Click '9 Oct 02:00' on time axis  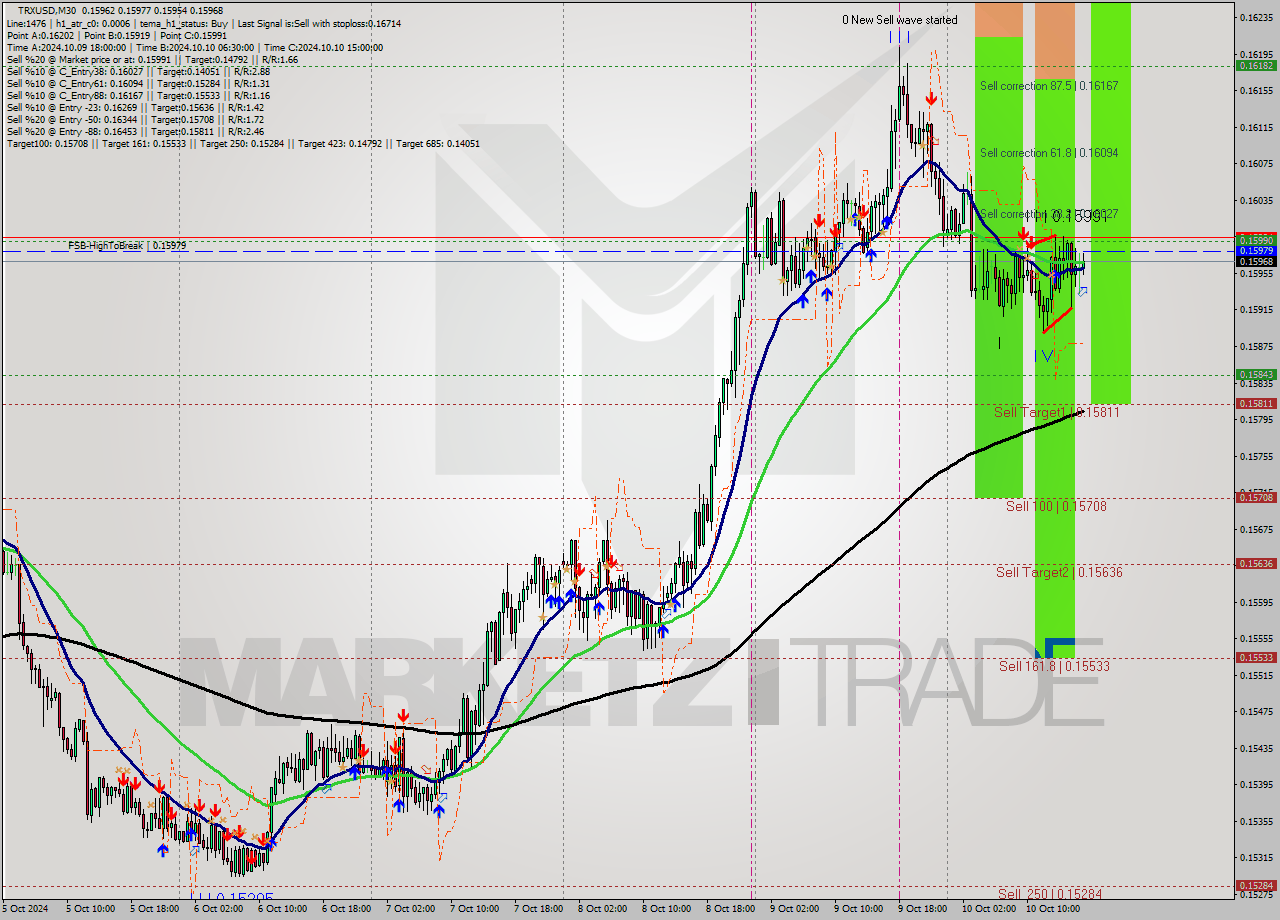795,909
